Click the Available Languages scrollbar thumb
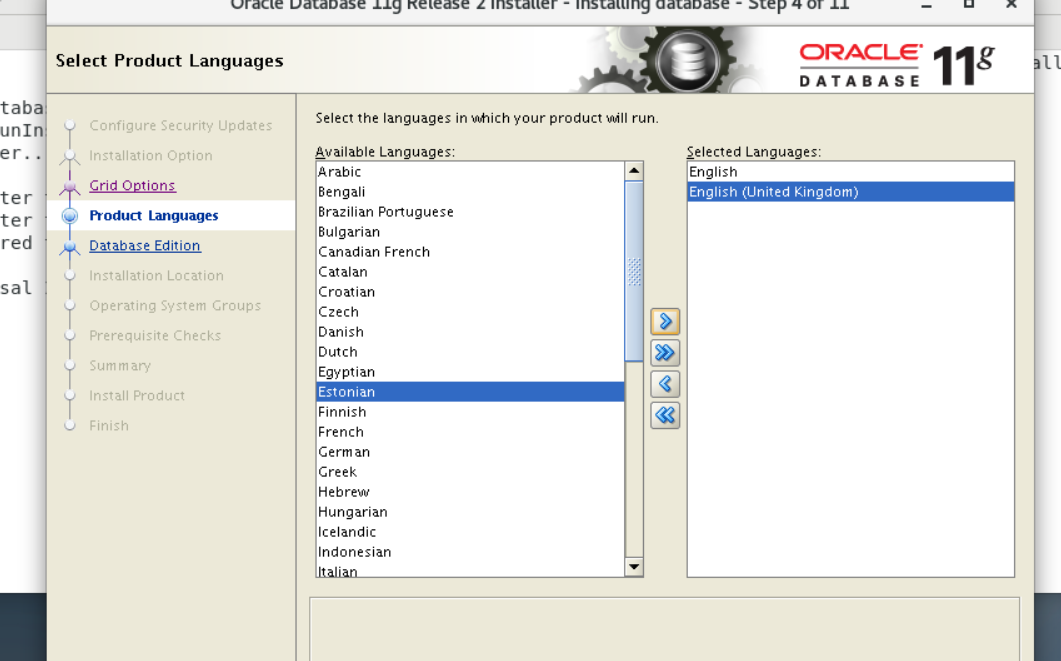The height and width of the screenshot is (661, 1061). (x=634, y=271)
